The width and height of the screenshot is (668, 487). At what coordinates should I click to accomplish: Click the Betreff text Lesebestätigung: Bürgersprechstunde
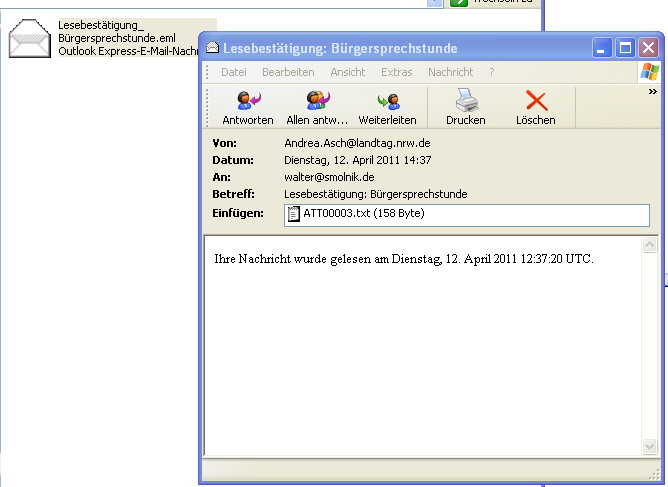(375, 194)
